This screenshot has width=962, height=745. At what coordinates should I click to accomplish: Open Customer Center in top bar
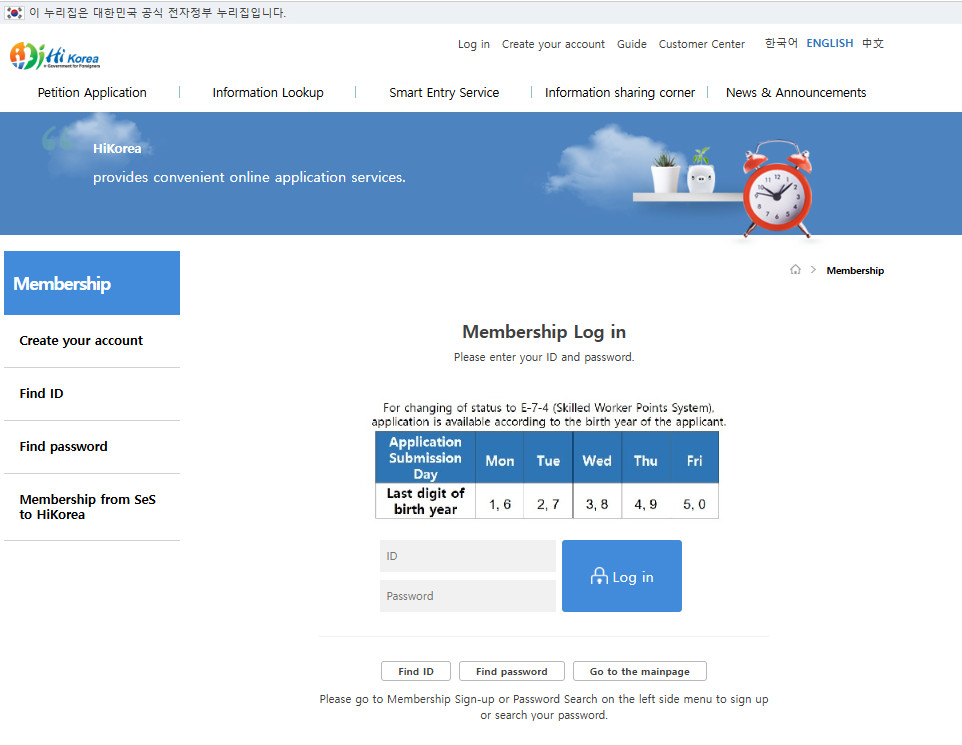[x=701, y=44]
